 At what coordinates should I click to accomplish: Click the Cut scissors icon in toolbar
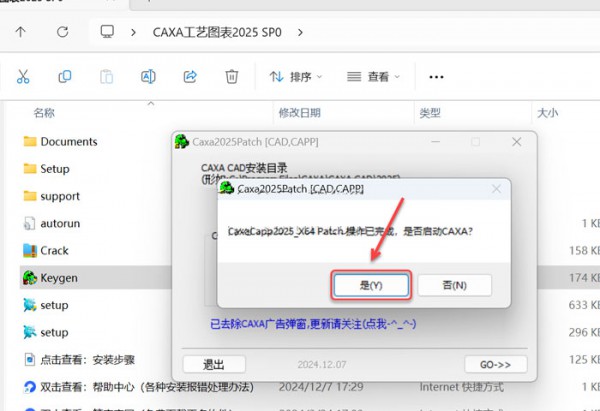tap(23, 77)
